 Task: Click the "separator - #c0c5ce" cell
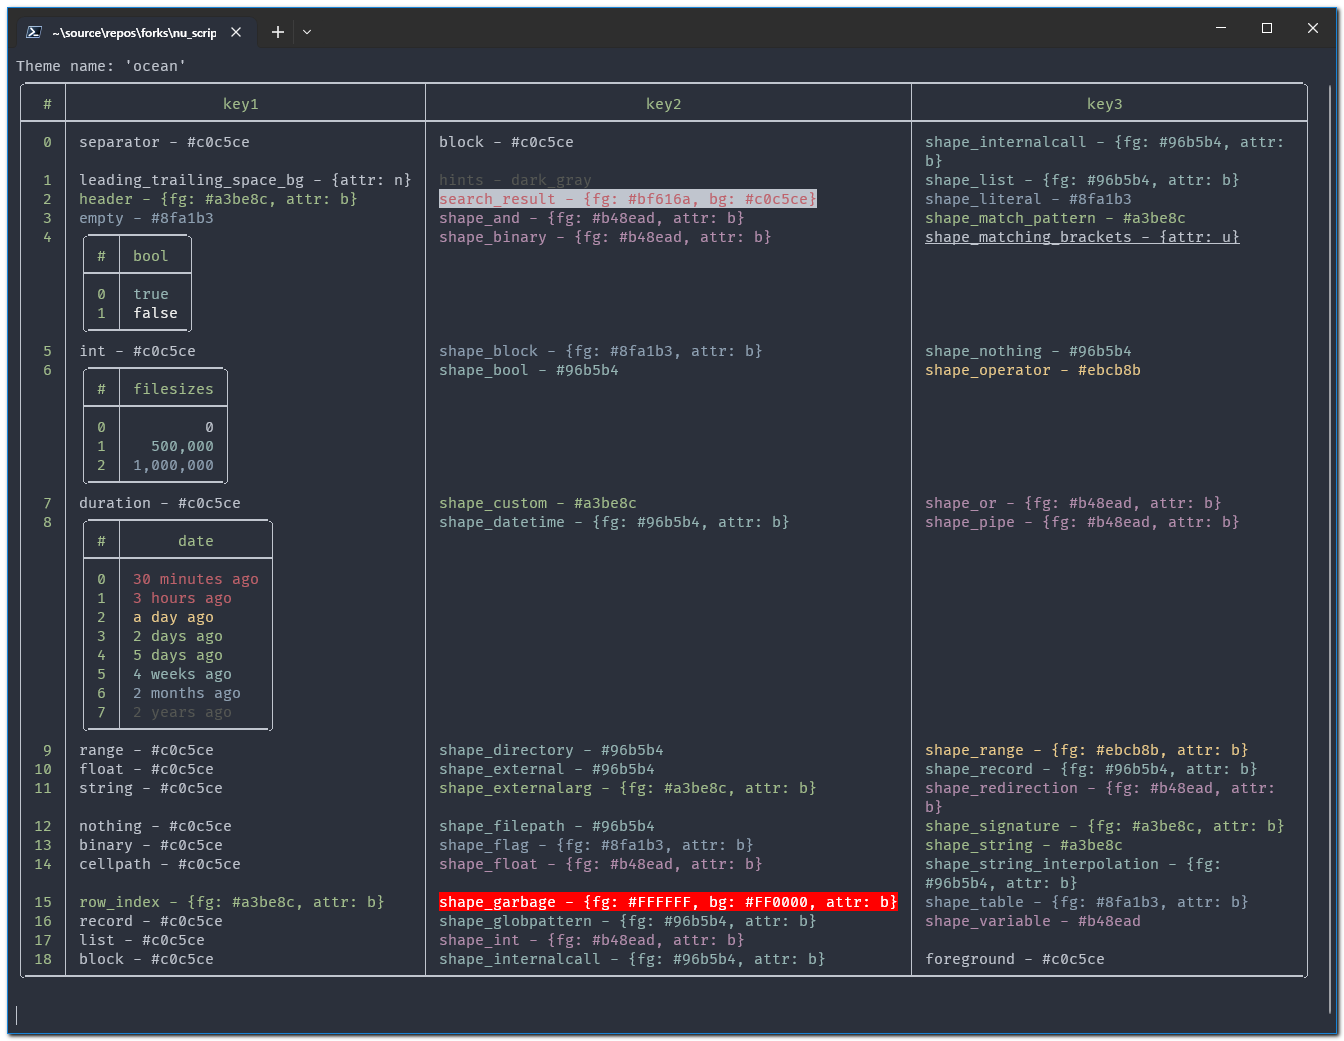(x=165, y=142)
